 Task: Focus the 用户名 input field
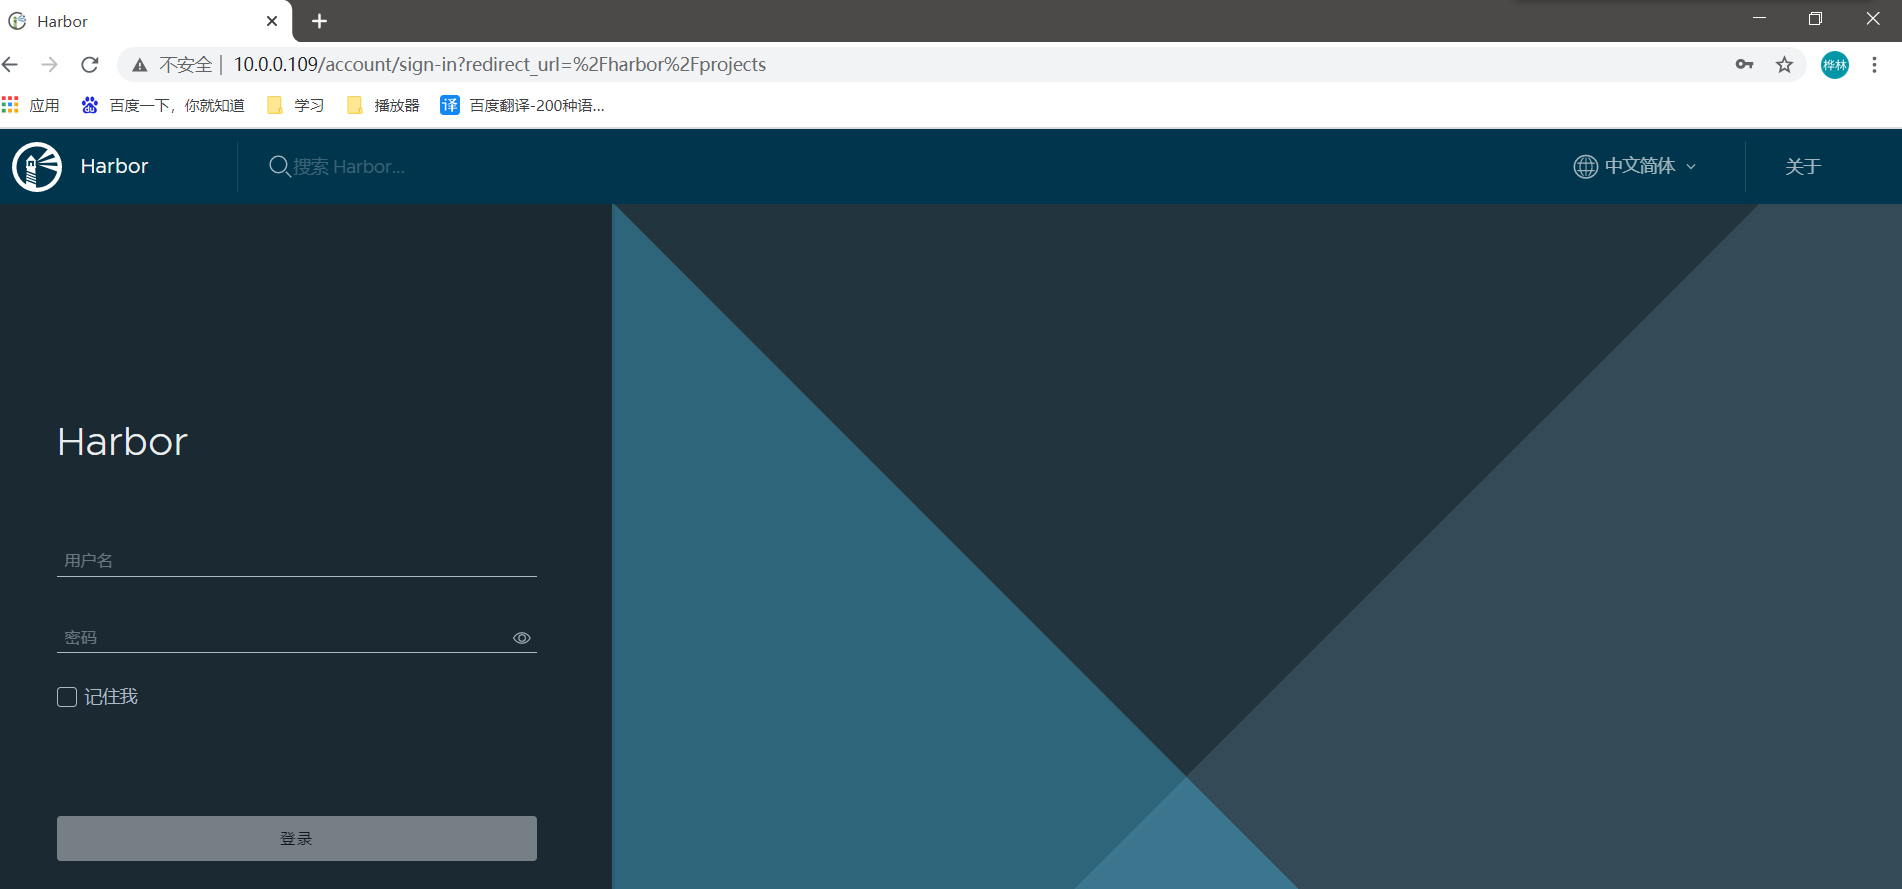297,560
